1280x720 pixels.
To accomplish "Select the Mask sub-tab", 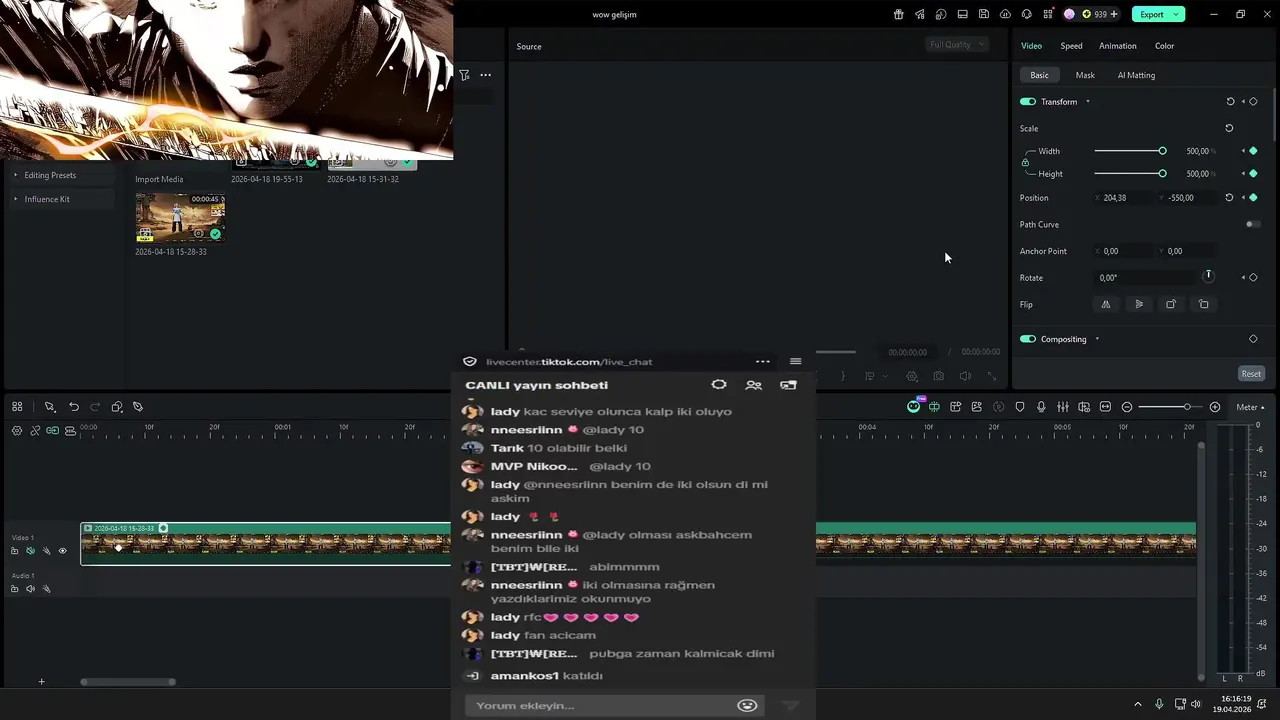I will 1085,75.
